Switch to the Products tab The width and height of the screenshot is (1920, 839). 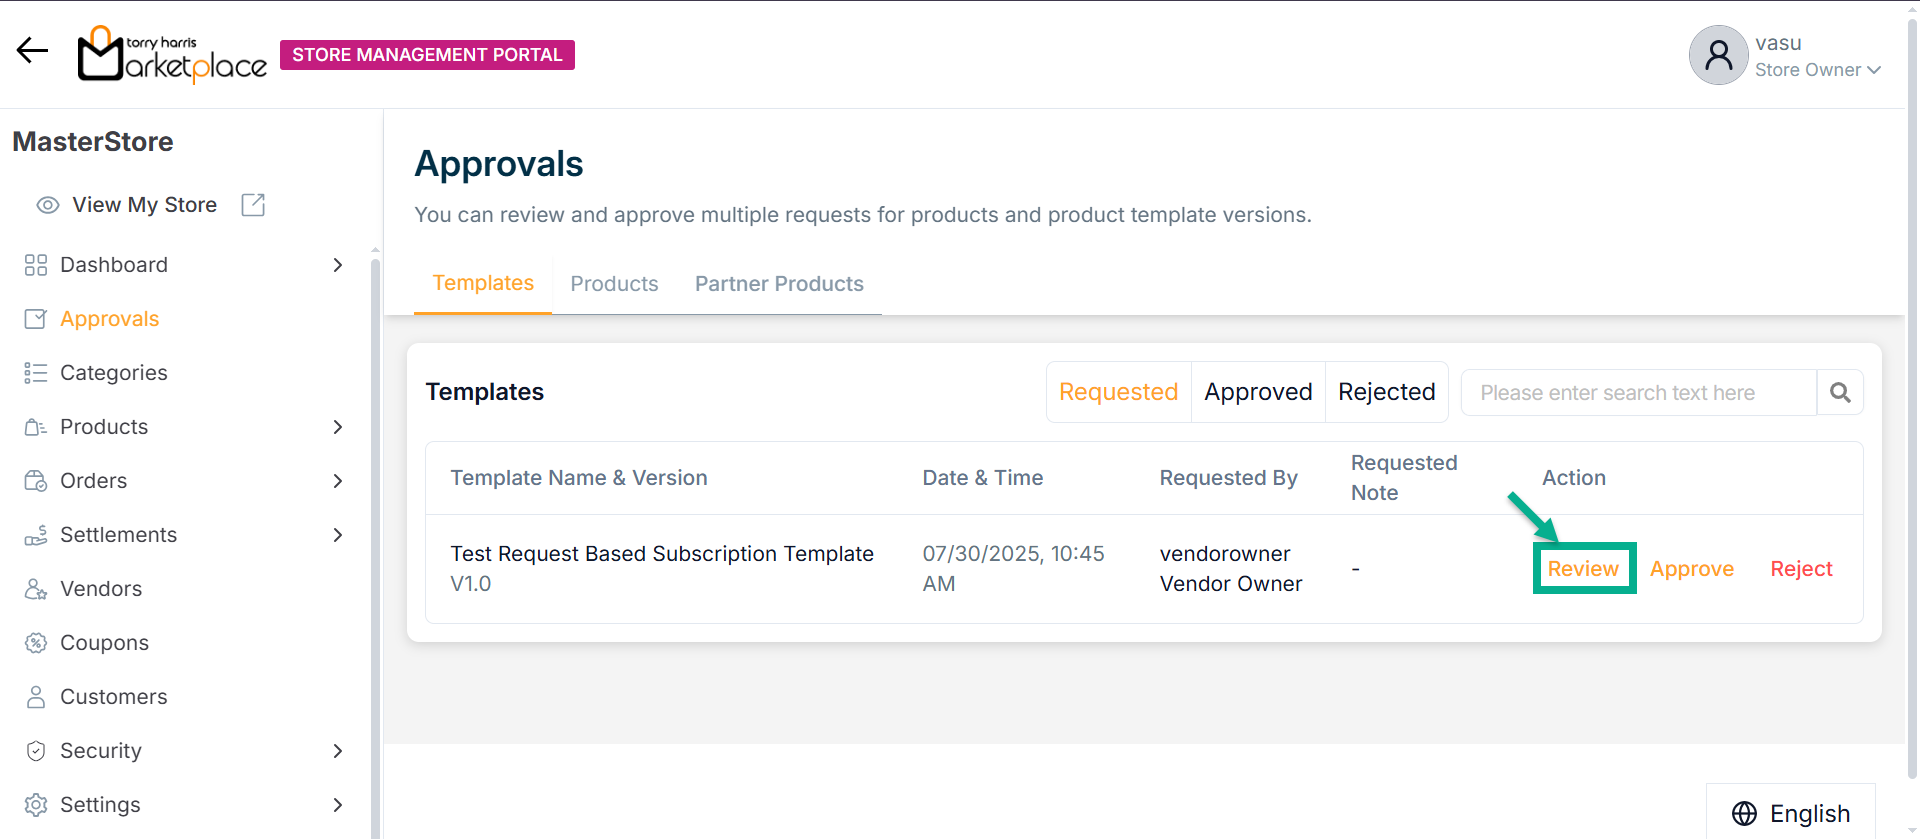[x=614, y=284]
